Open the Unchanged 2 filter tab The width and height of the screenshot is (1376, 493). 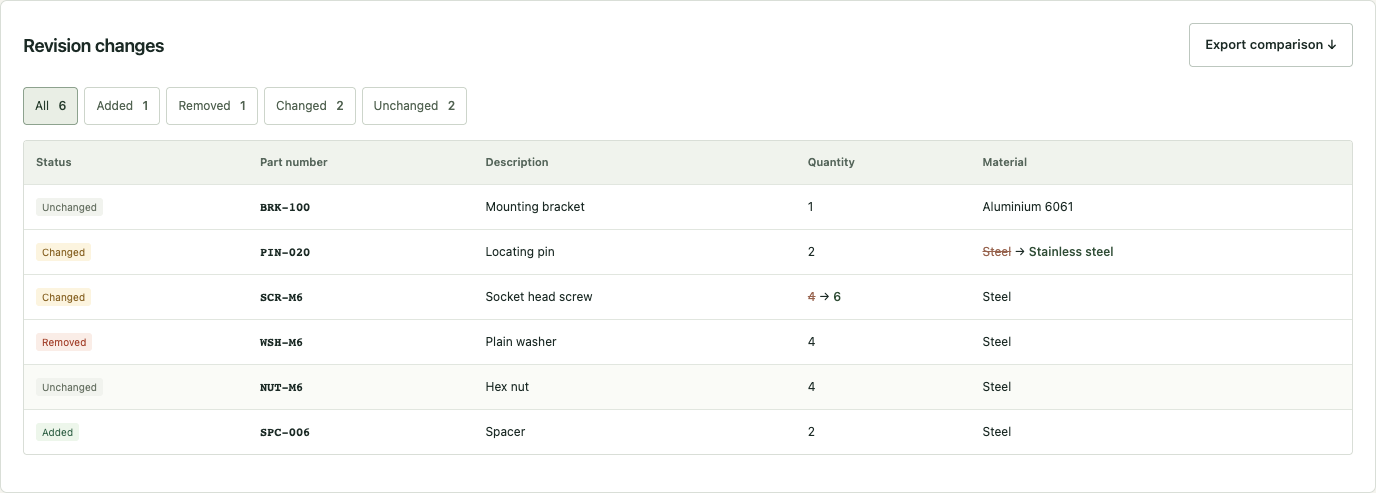click(x=414, y=106)
